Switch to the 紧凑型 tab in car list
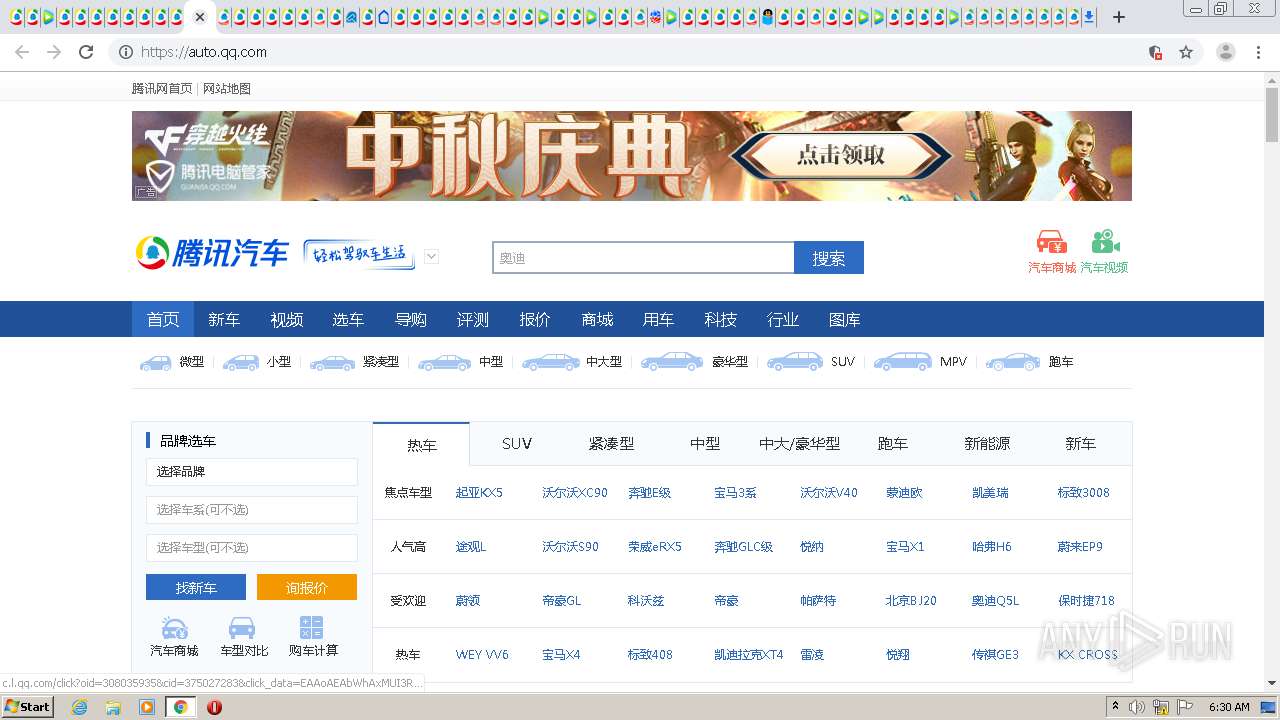 (x=611, y=444)
